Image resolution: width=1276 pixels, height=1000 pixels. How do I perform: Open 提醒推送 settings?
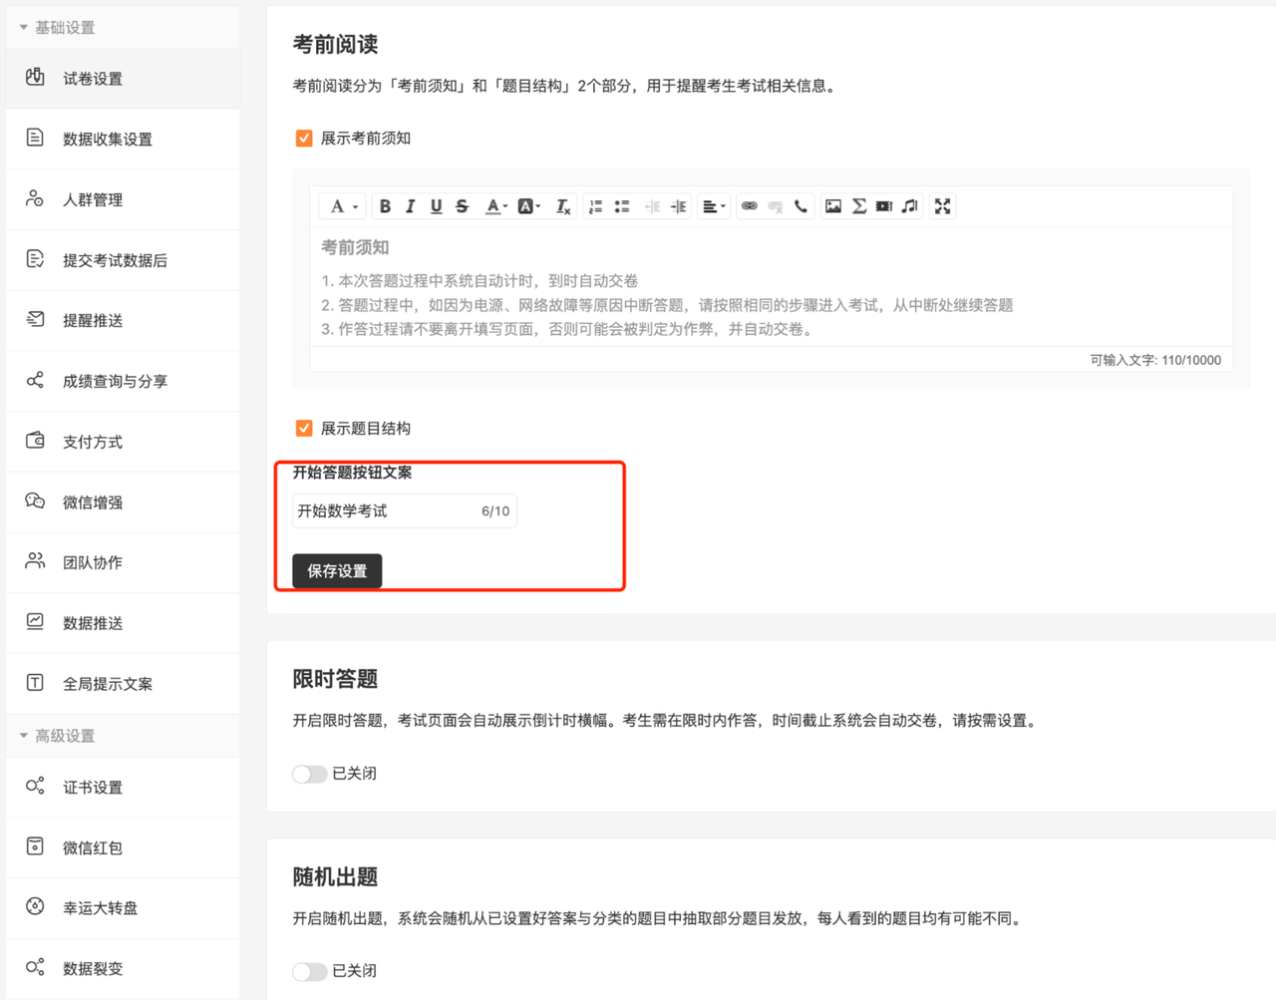pyautogui.click(x=123, y=321)
